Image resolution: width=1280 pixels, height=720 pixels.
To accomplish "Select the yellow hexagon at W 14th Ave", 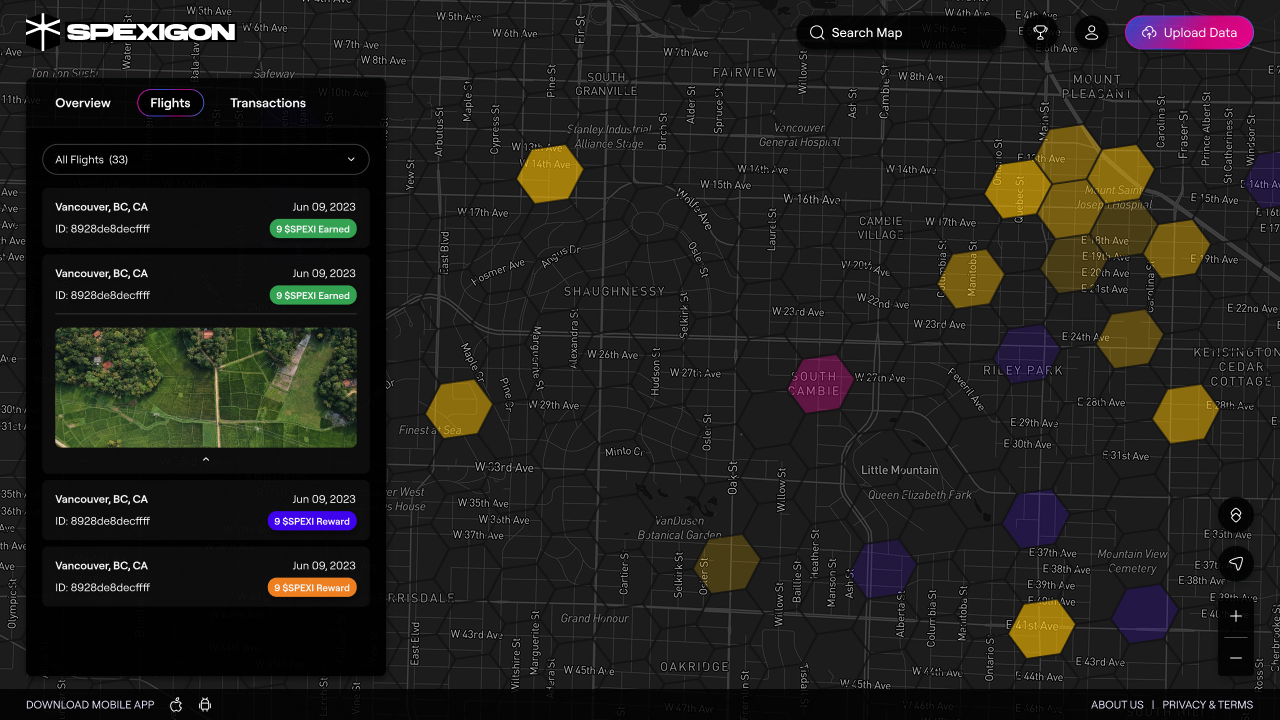I will [x=550, y=174].
